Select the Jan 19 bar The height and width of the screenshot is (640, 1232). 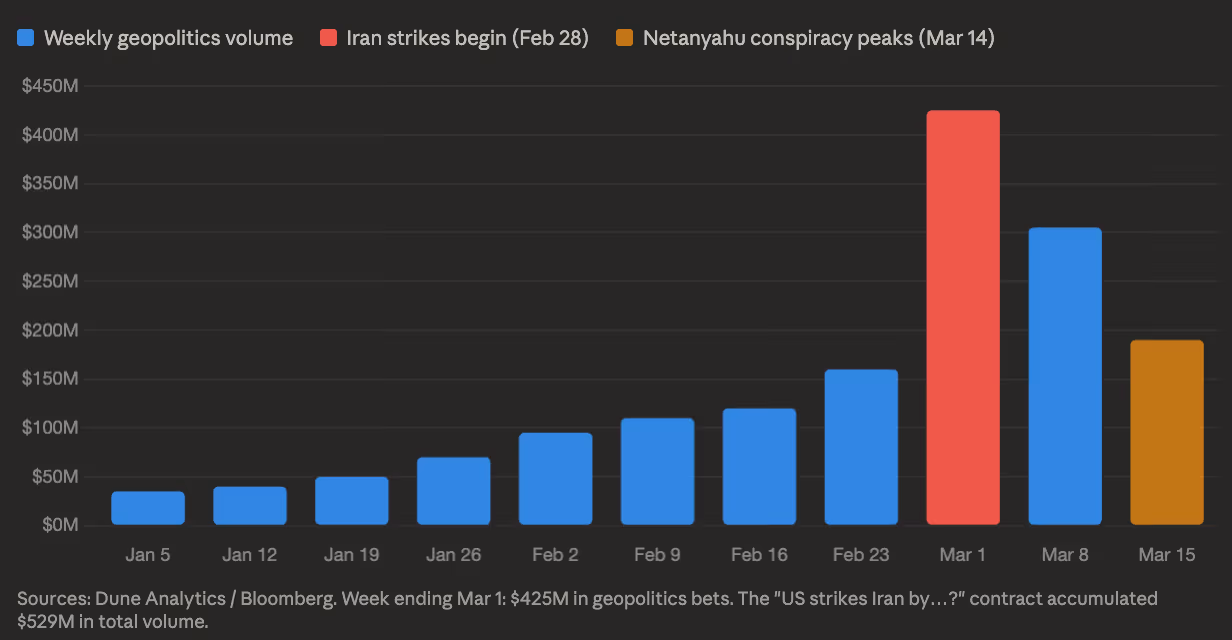tap(351, 500)
